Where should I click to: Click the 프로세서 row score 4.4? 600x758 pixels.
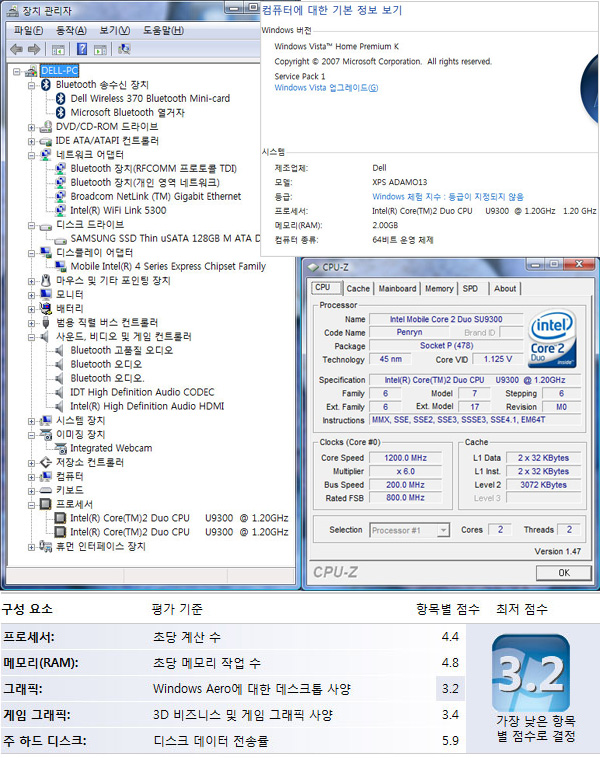[450, 637]
